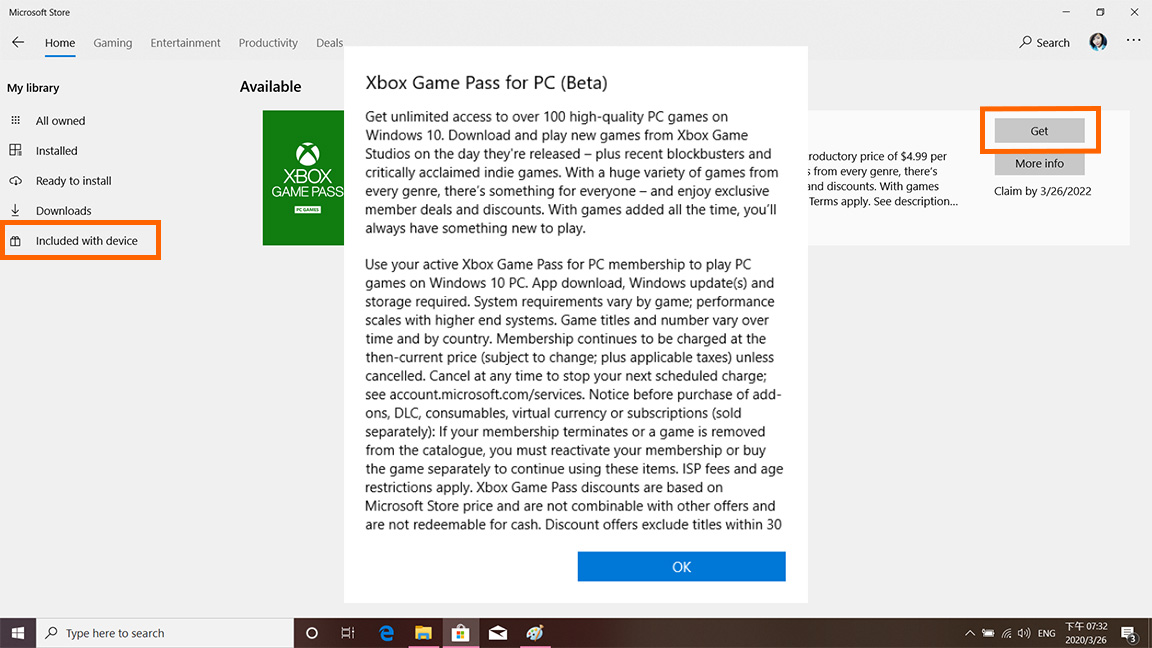The image size is (1152, 648).
Task: Click the Claim by 3/26/2022 text
Action: [1042, 191]
